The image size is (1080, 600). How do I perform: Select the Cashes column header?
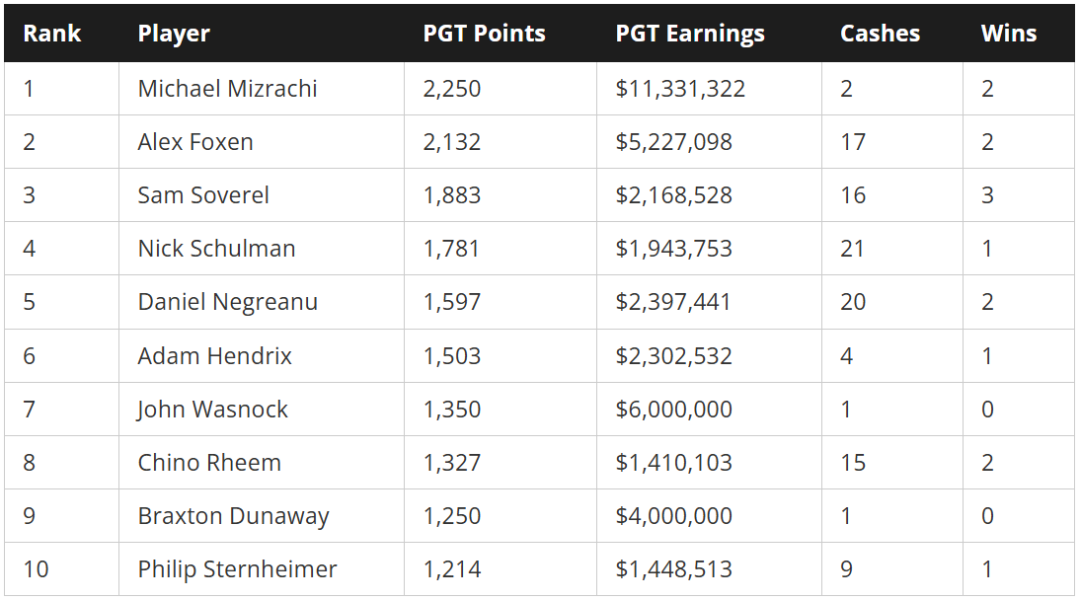[x=880, y=33]
